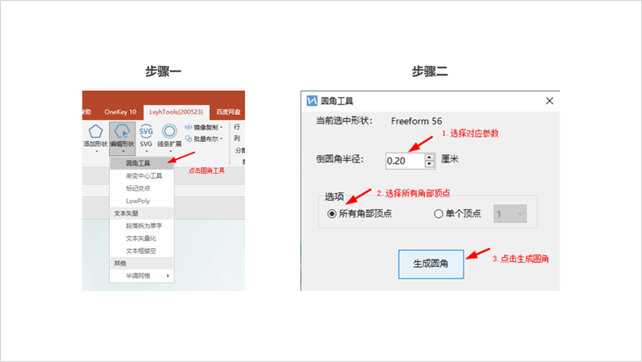Image resolution: width=642 pixels, height=362 pixels.
Task: Click the 线条扩展 ring icon
Action: point(170,131)
